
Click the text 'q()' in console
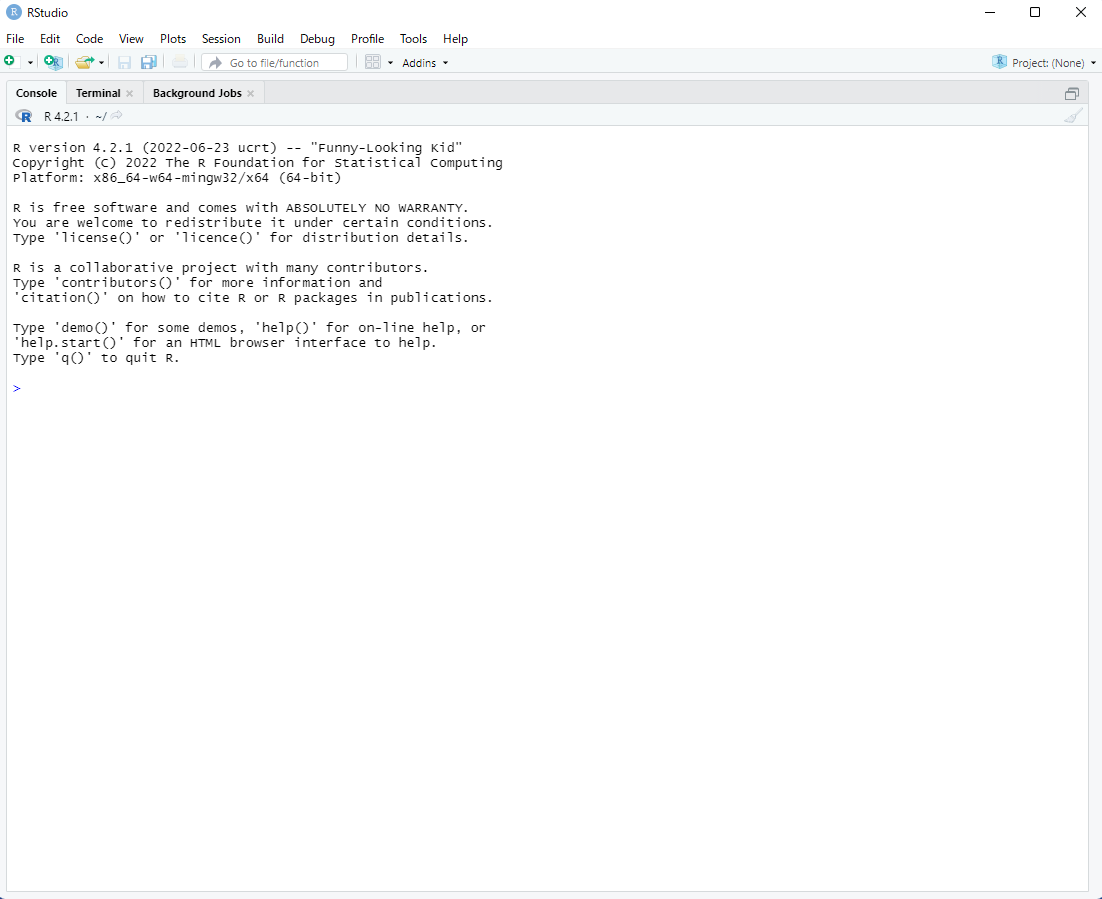(73, 358)
